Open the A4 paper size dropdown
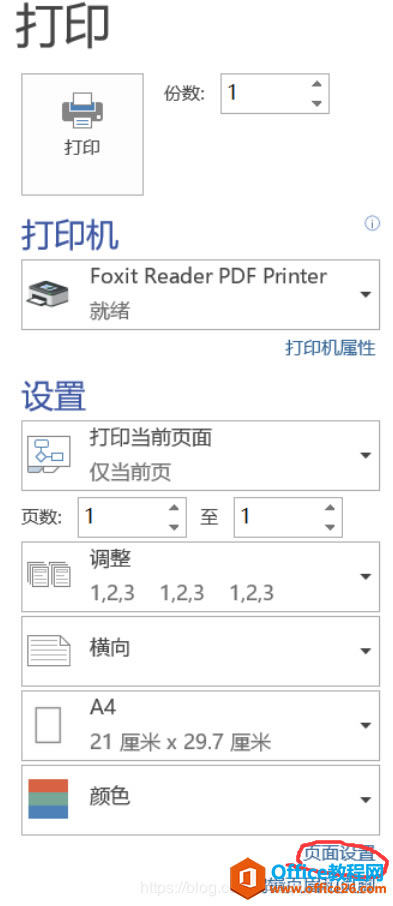This screenshot has width=393, height=906. pos(201,726)
